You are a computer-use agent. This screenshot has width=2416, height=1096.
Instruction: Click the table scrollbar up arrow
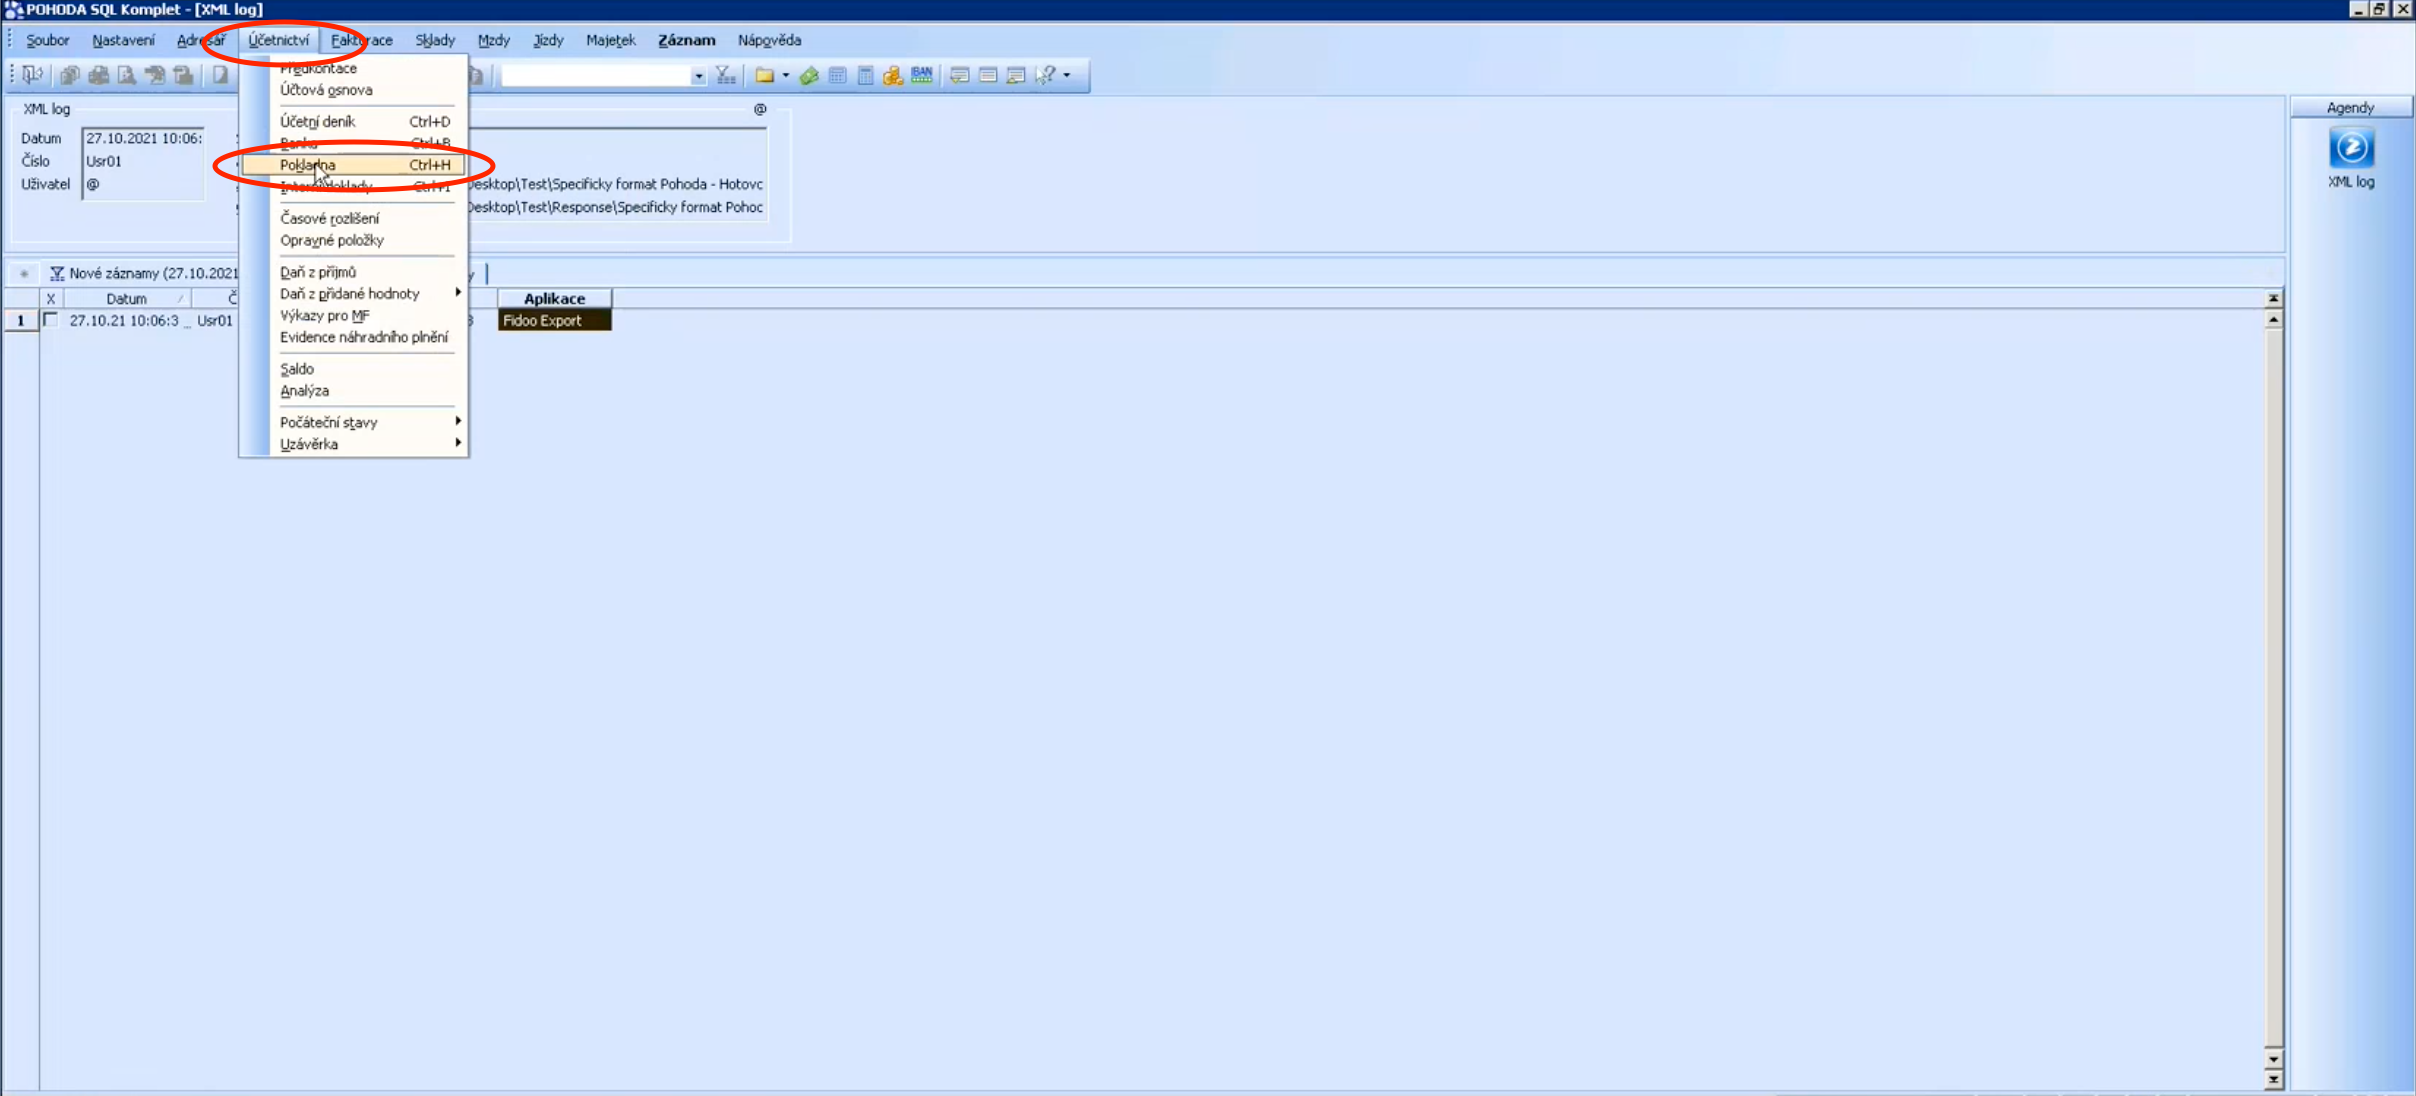point(2273,320)
